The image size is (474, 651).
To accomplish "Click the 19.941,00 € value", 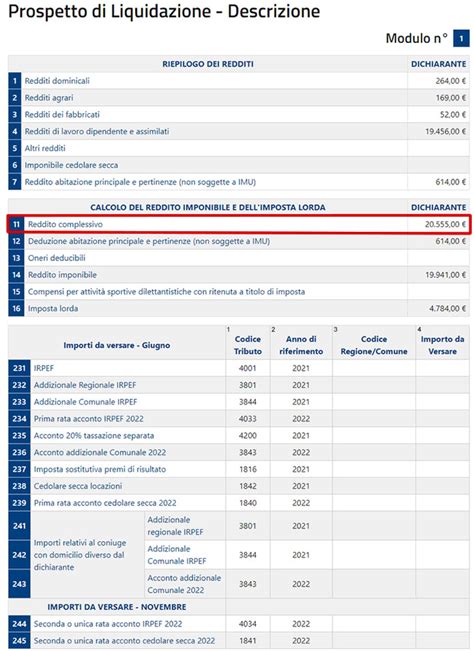I will point(445,275).
